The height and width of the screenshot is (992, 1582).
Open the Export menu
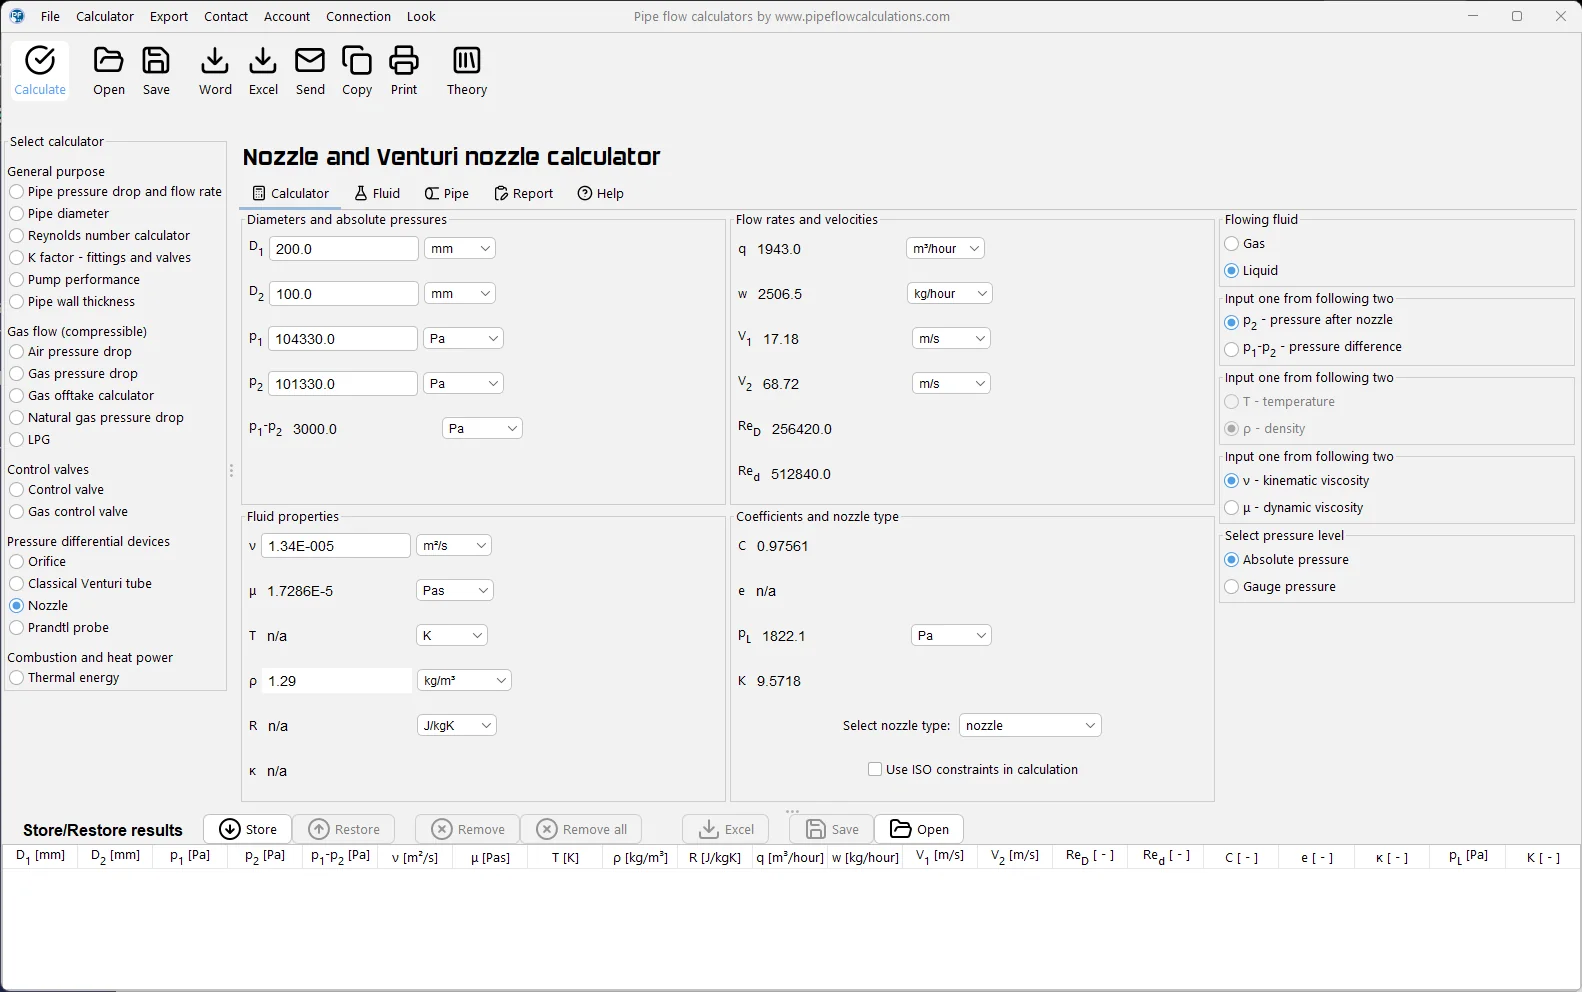coord(169,16)
